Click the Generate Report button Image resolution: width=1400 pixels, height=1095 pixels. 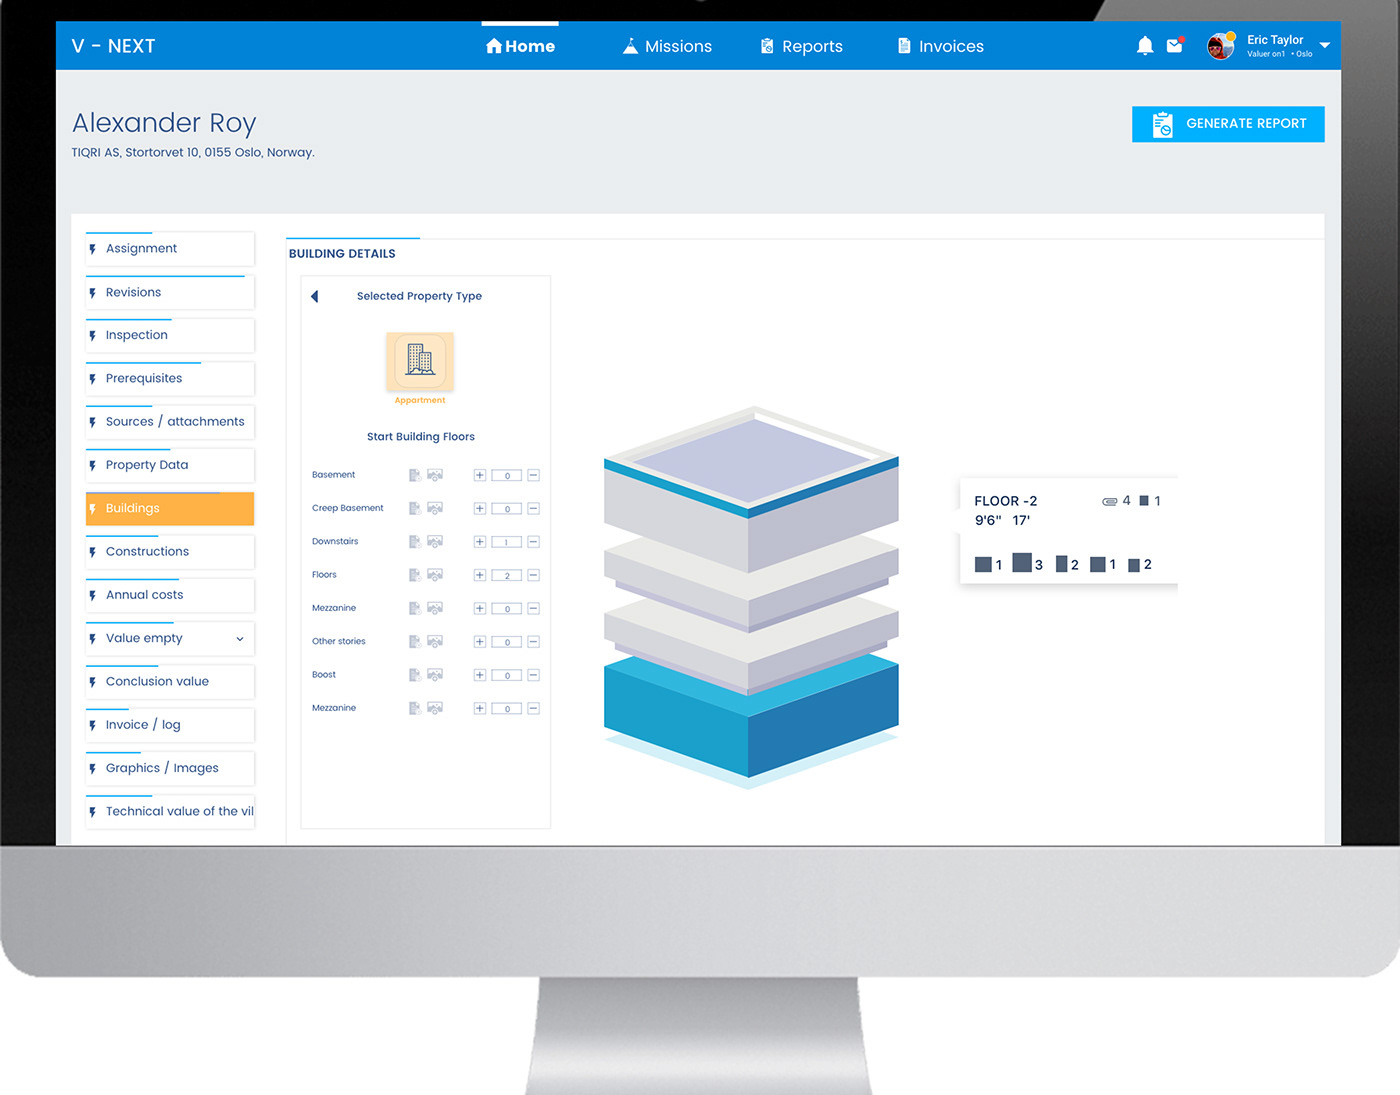point(1228,124)
